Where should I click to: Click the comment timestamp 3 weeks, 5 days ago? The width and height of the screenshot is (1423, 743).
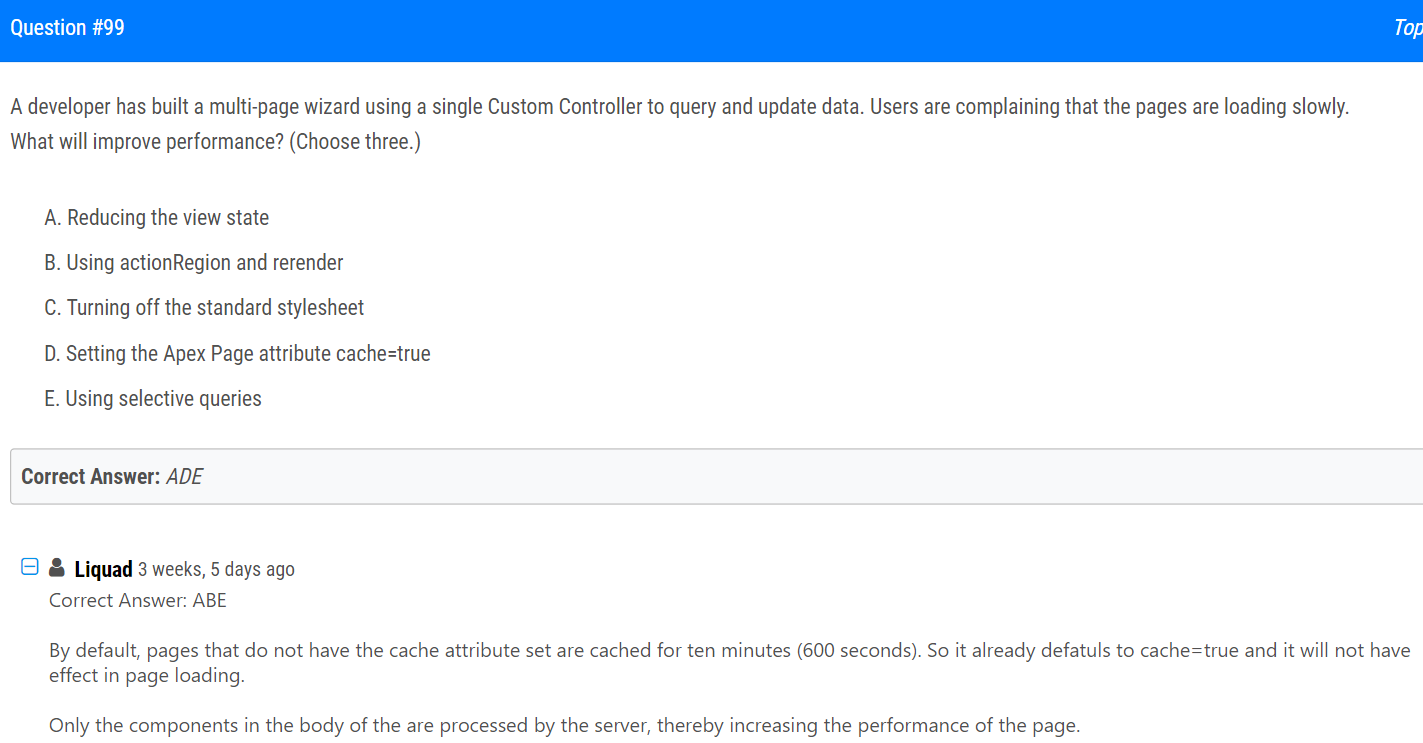tap(216, 569)
